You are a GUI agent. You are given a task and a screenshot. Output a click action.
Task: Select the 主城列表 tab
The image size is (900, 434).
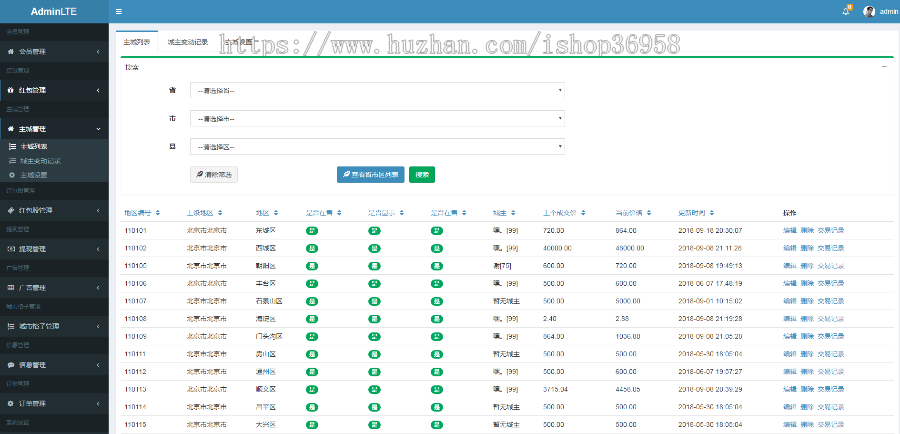coord(137,42)
